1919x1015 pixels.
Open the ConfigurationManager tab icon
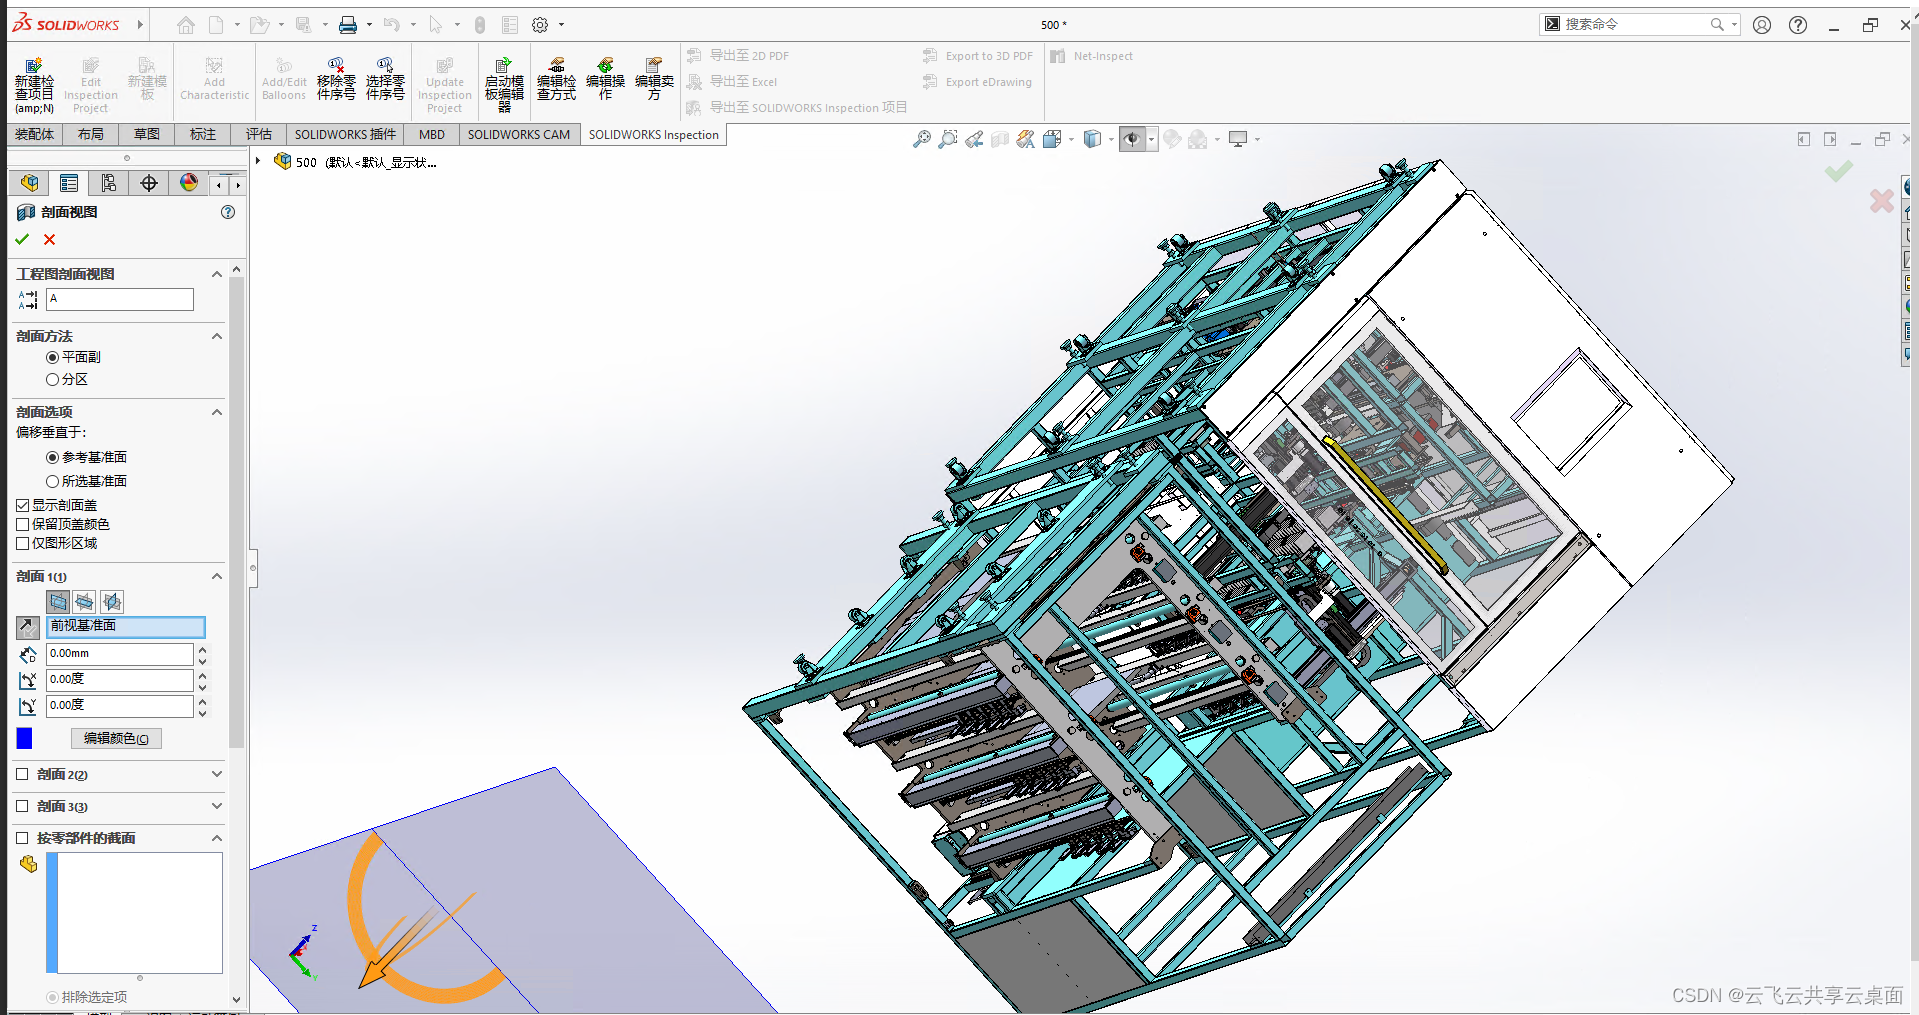(109, 183)
